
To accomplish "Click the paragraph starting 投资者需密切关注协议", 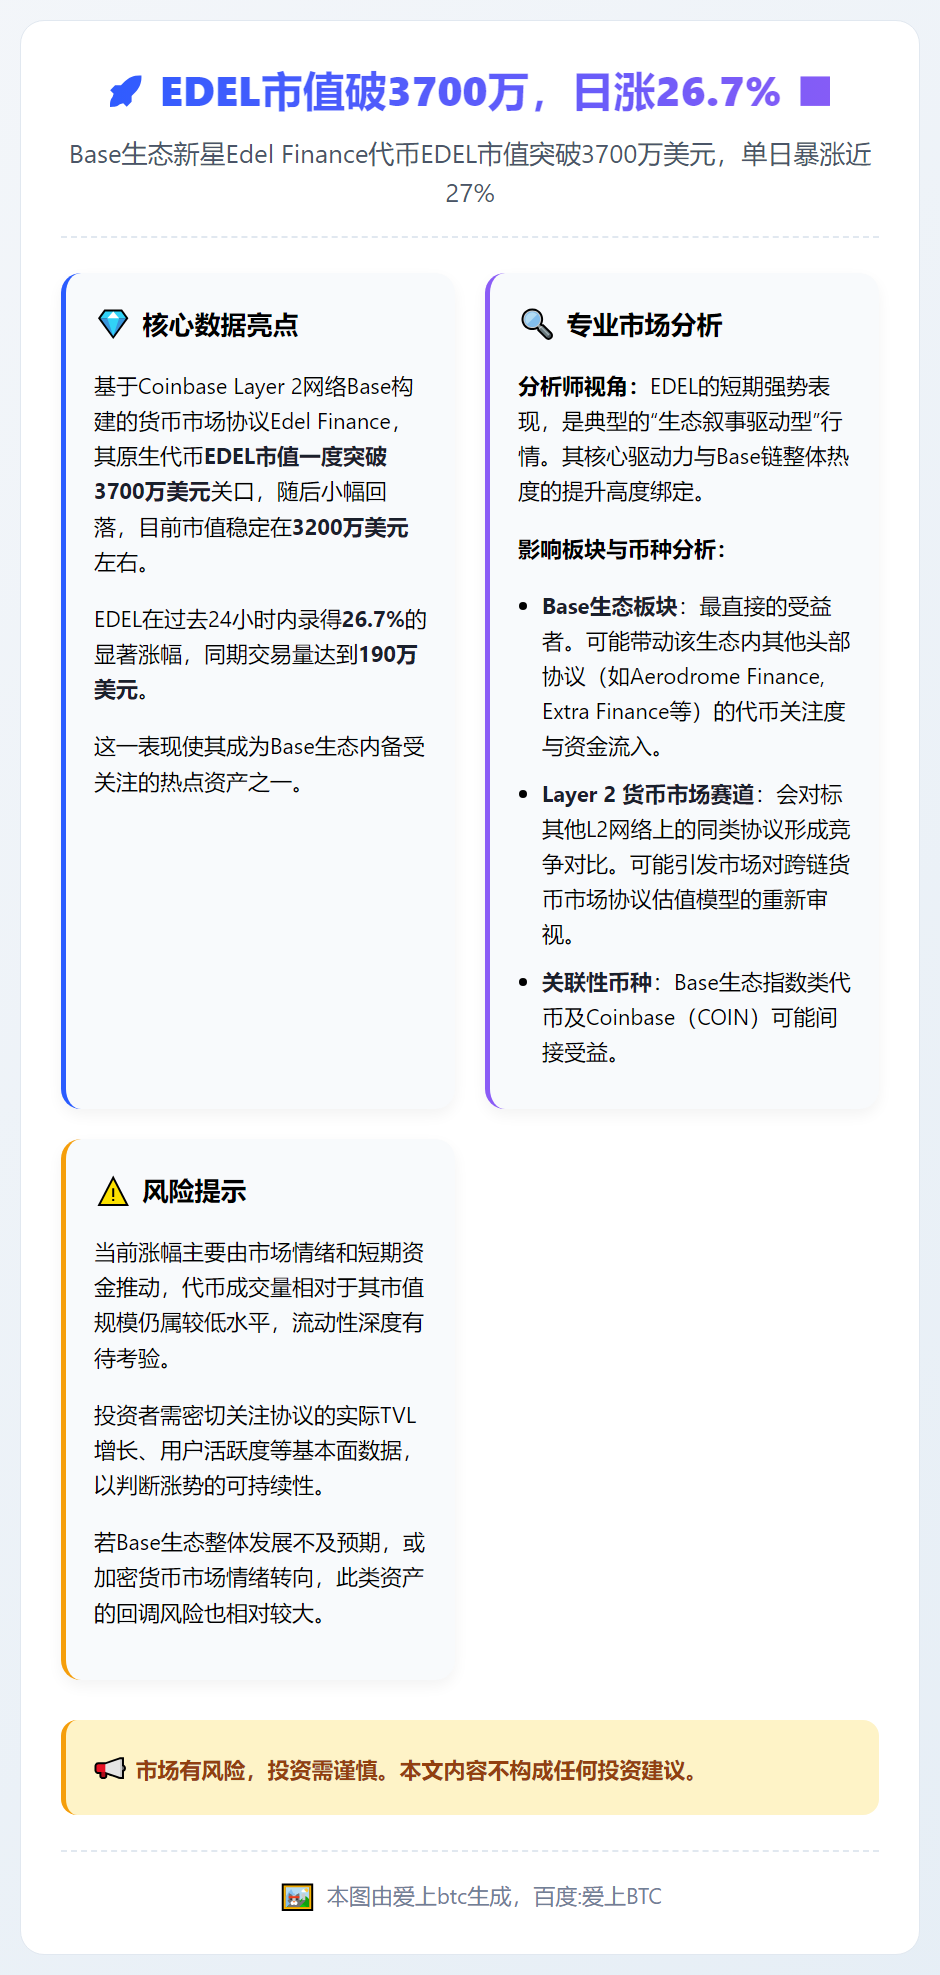I will 255,1450.
